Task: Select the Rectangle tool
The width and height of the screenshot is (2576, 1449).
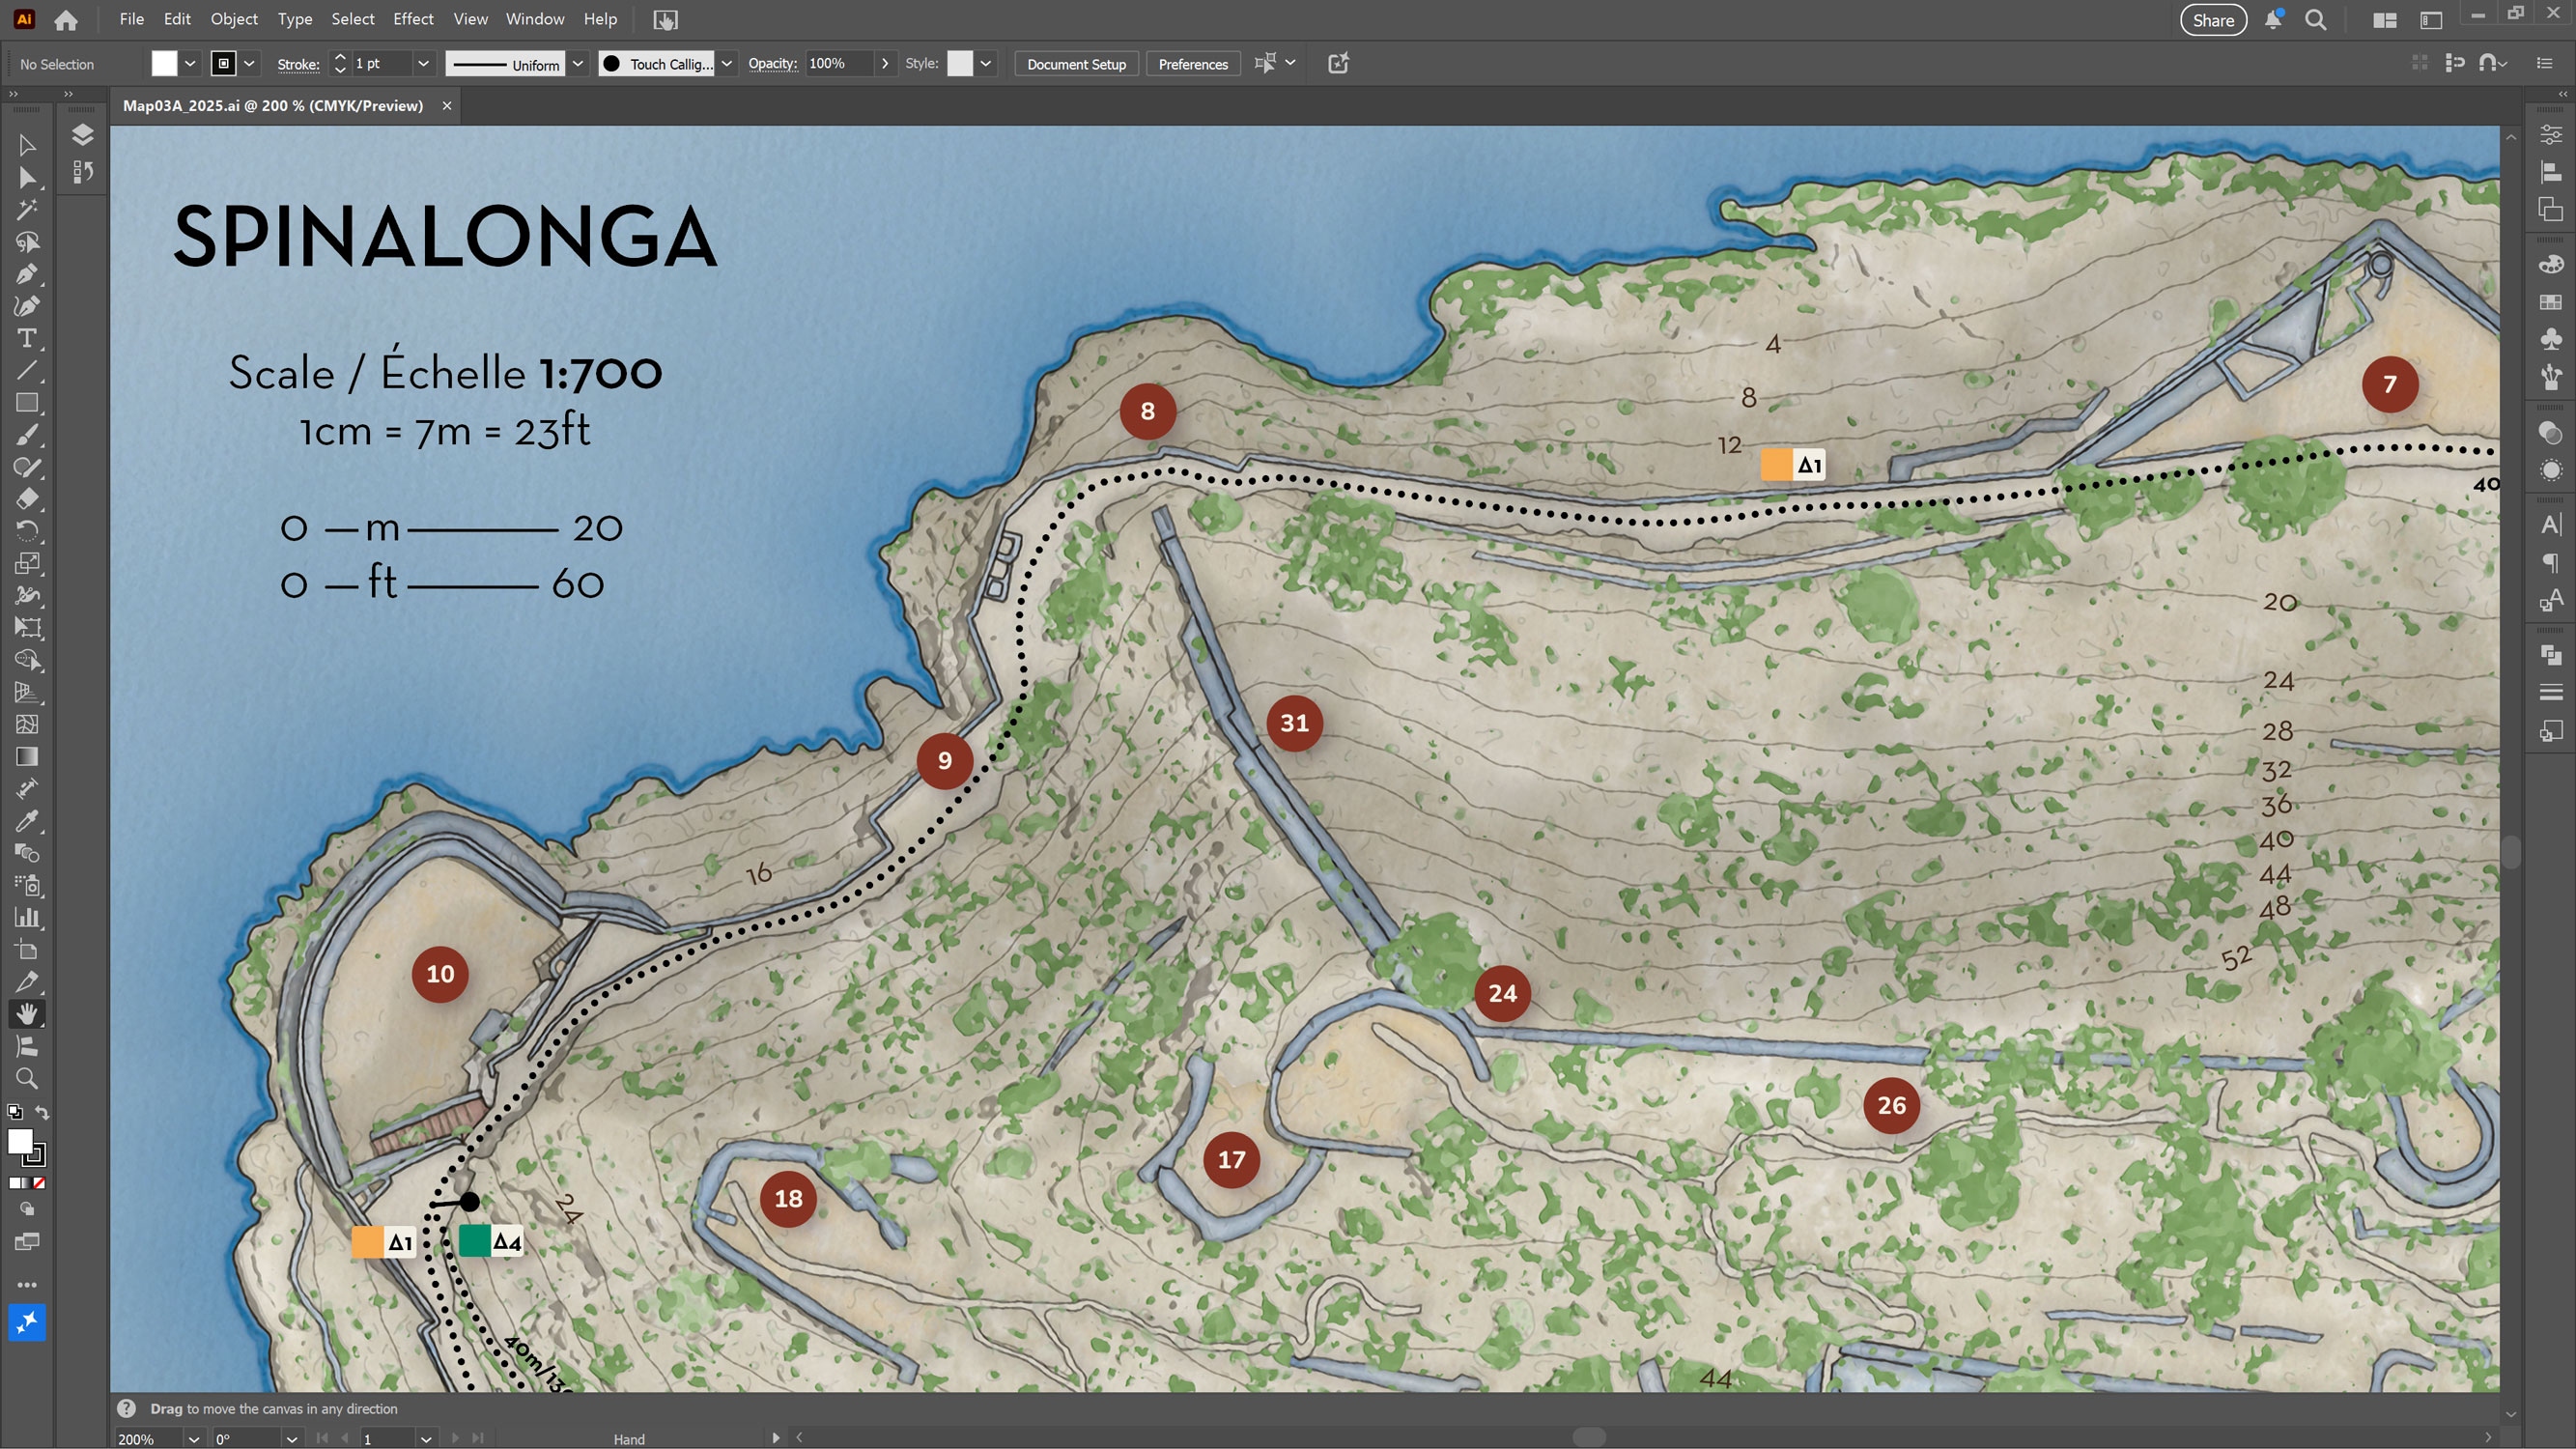Action: (27, 403)
